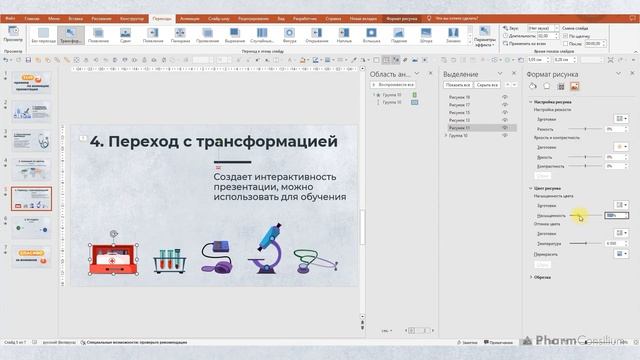Open 'Параметры эффекта' options

[484, 36]
